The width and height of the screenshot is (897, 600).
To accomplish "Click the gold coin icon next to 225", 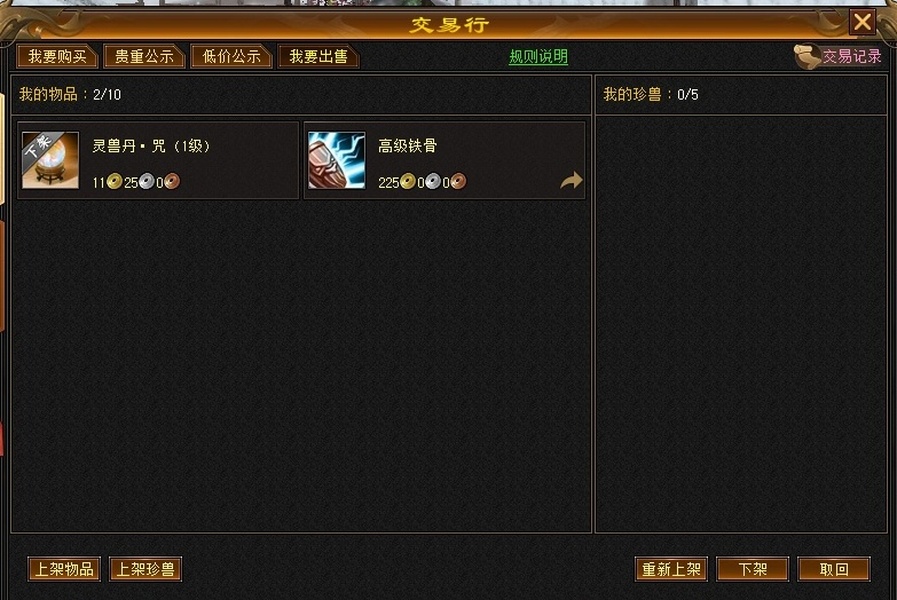I will pos(408,181).
